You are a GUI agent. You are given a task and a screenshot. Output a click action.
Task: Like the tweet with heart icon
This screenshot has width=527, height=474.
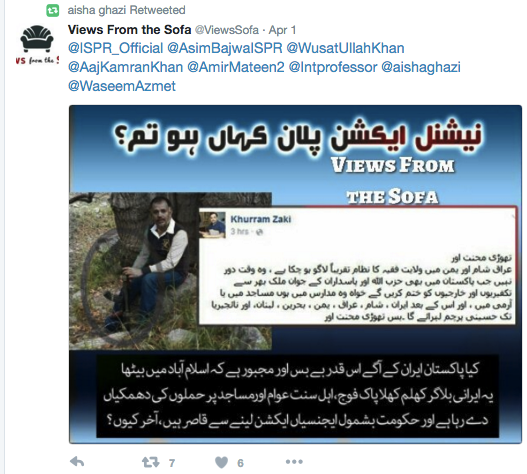[x=221, y=463]
